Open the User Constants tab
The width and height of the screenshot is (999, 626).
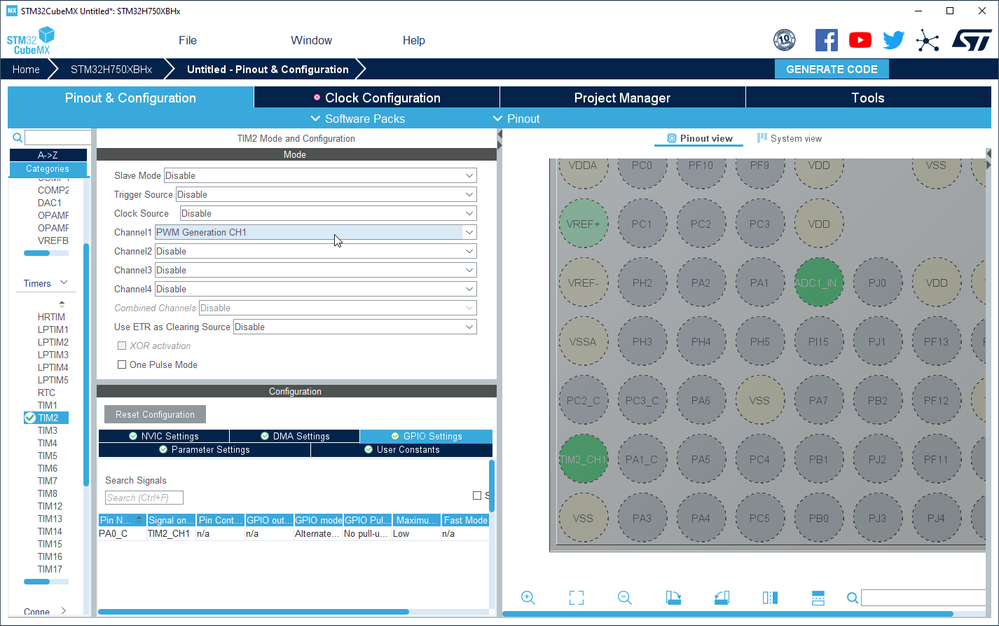(x=401, y=450)
